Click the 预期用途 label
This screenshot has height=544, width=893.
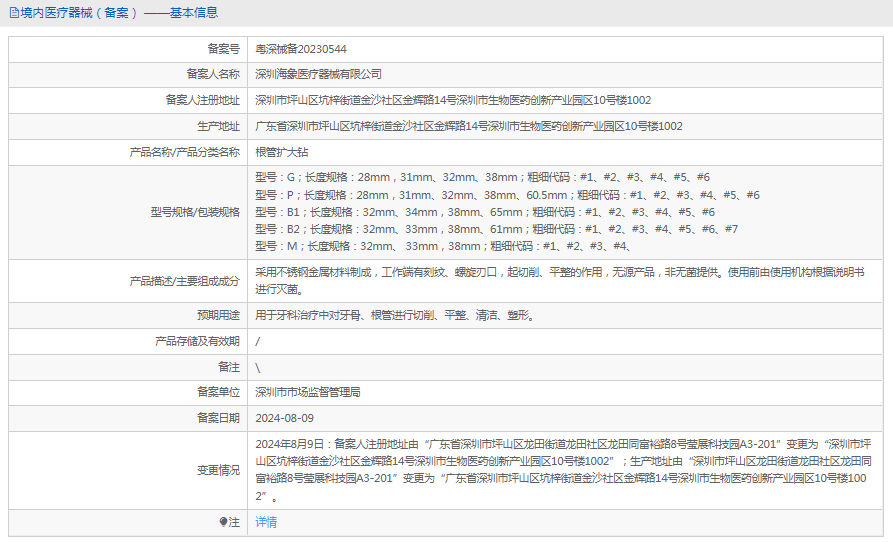point(218,315)
